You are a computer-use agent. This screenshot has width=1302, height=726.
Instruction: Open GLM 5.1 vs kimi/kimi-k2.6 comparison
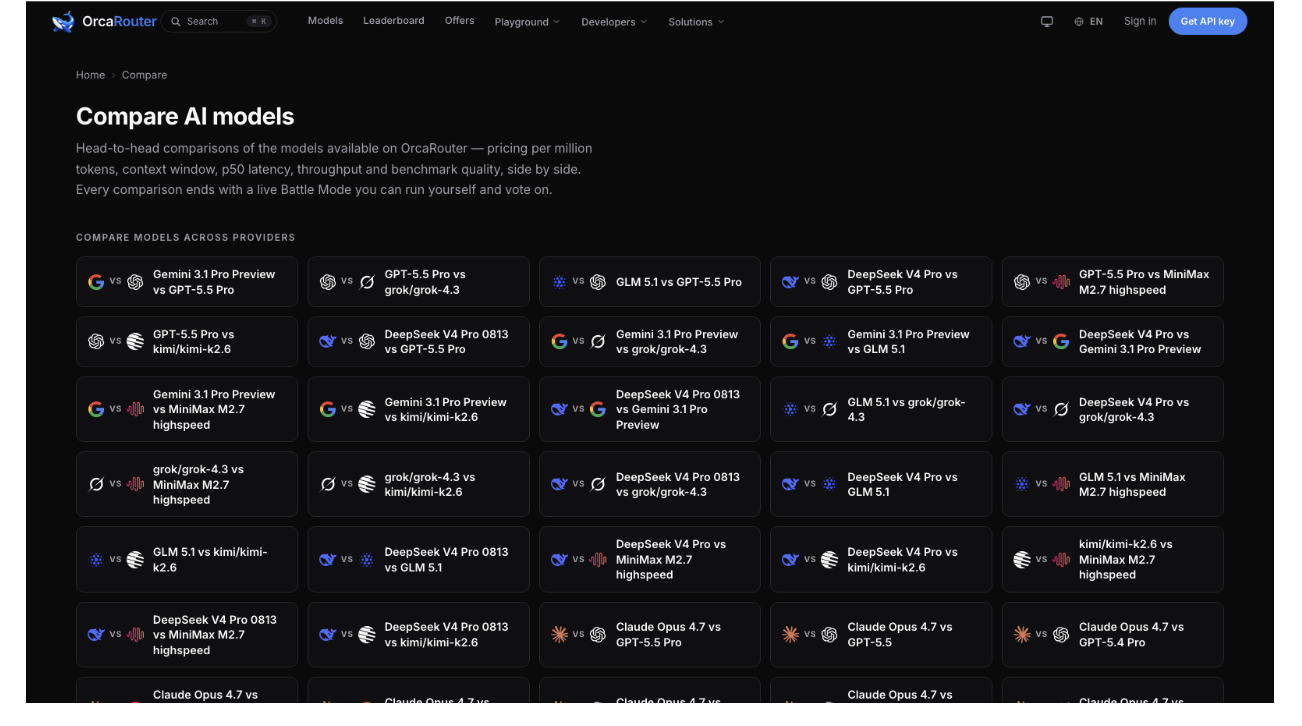coord(187,560)
